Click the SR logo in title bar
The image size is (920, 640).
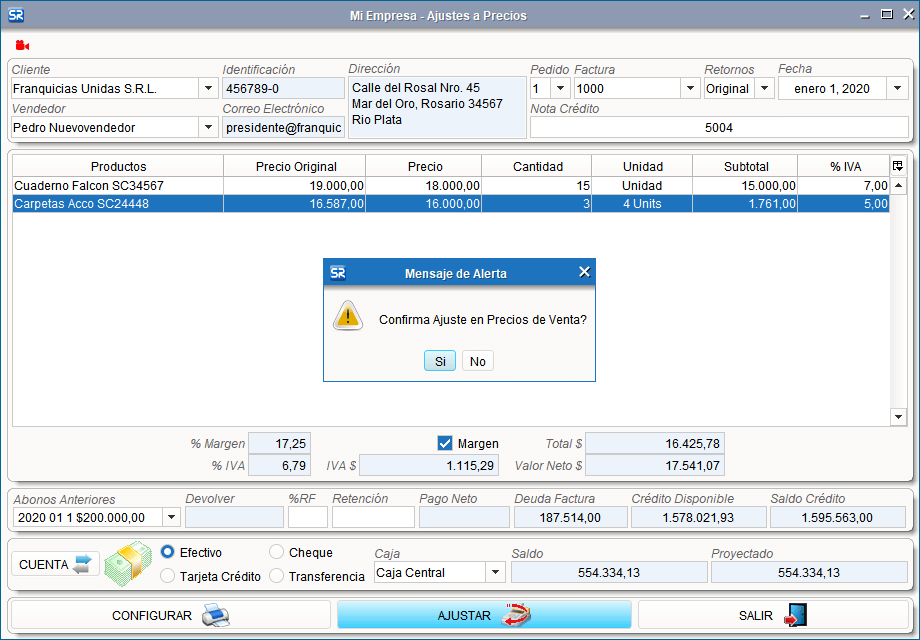(x=15, y=15)
